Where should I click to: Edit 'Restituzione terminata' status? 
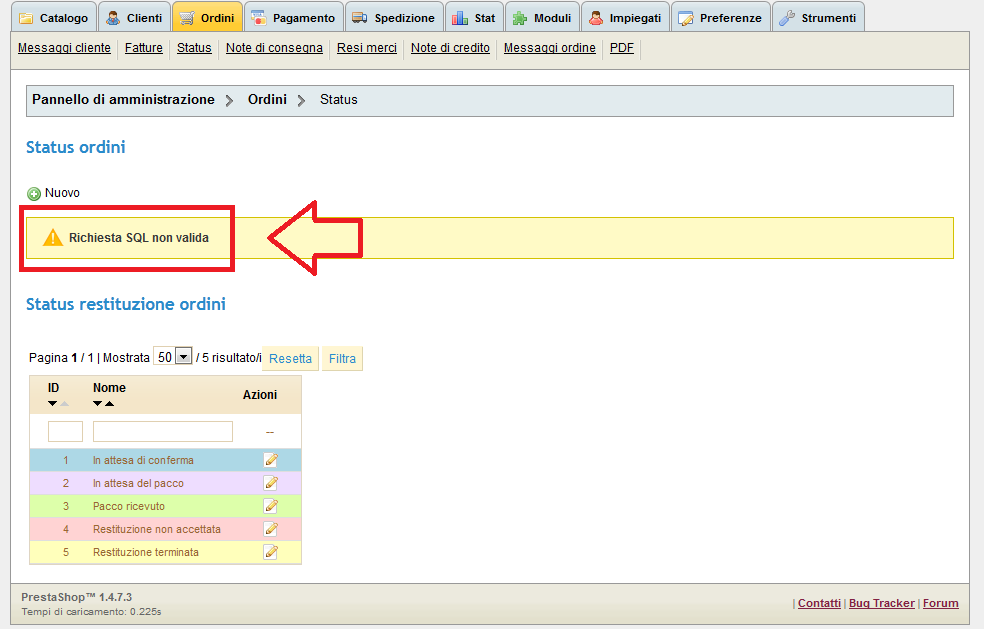coord(270,552)
